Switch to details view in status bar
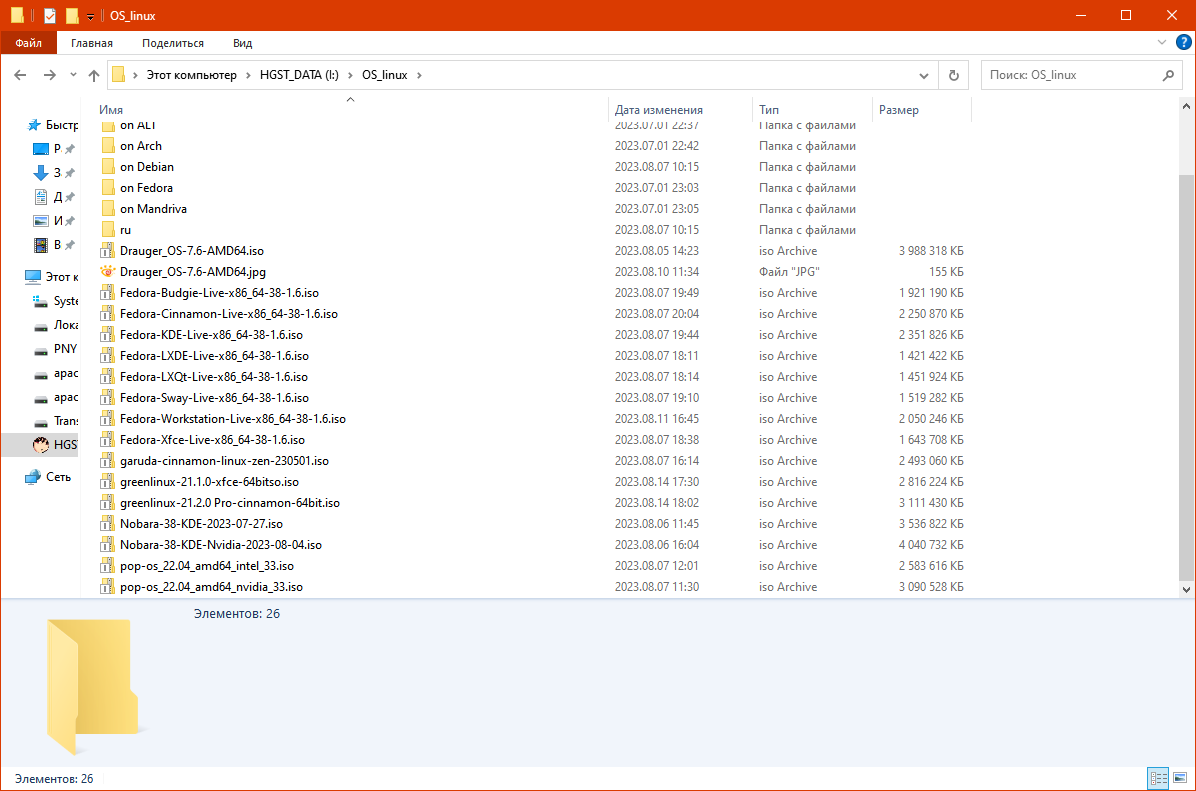1196x791 pixels. click(1158, 778)
